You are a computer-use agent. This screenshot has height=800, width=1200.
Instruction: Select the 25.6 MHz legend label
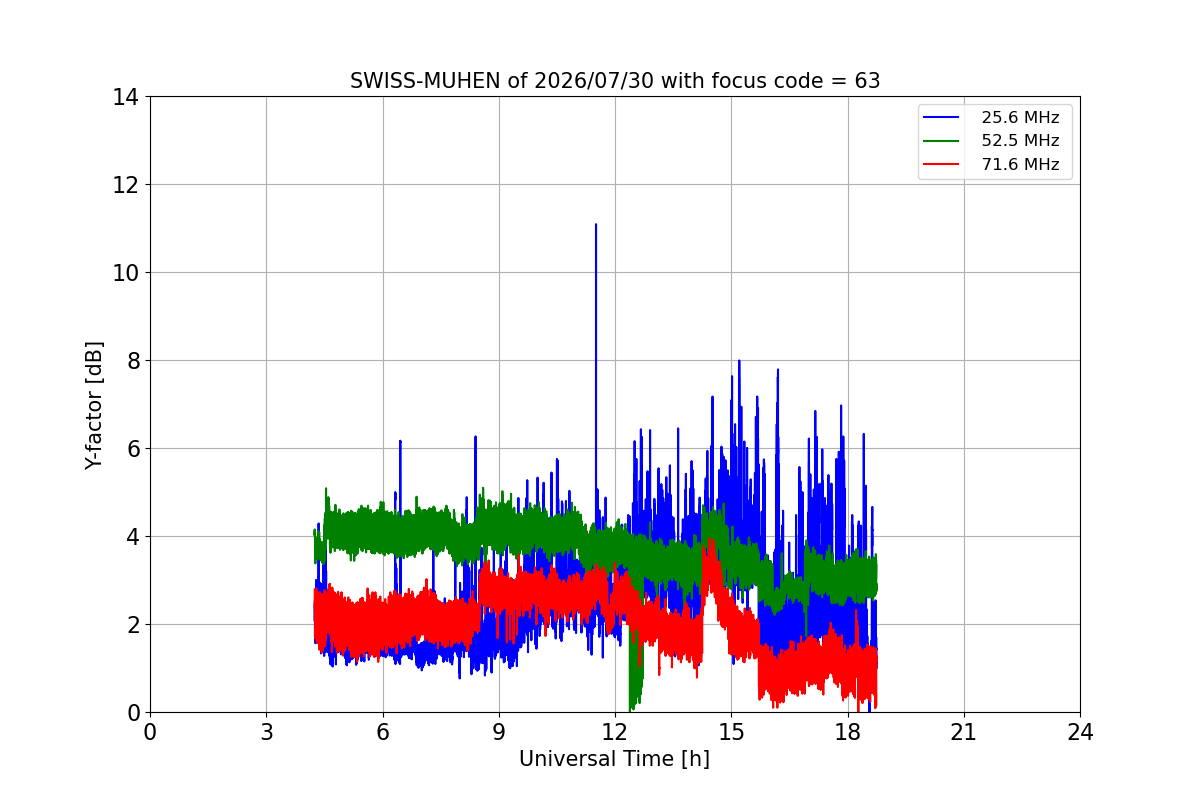tap(1020, 117)
